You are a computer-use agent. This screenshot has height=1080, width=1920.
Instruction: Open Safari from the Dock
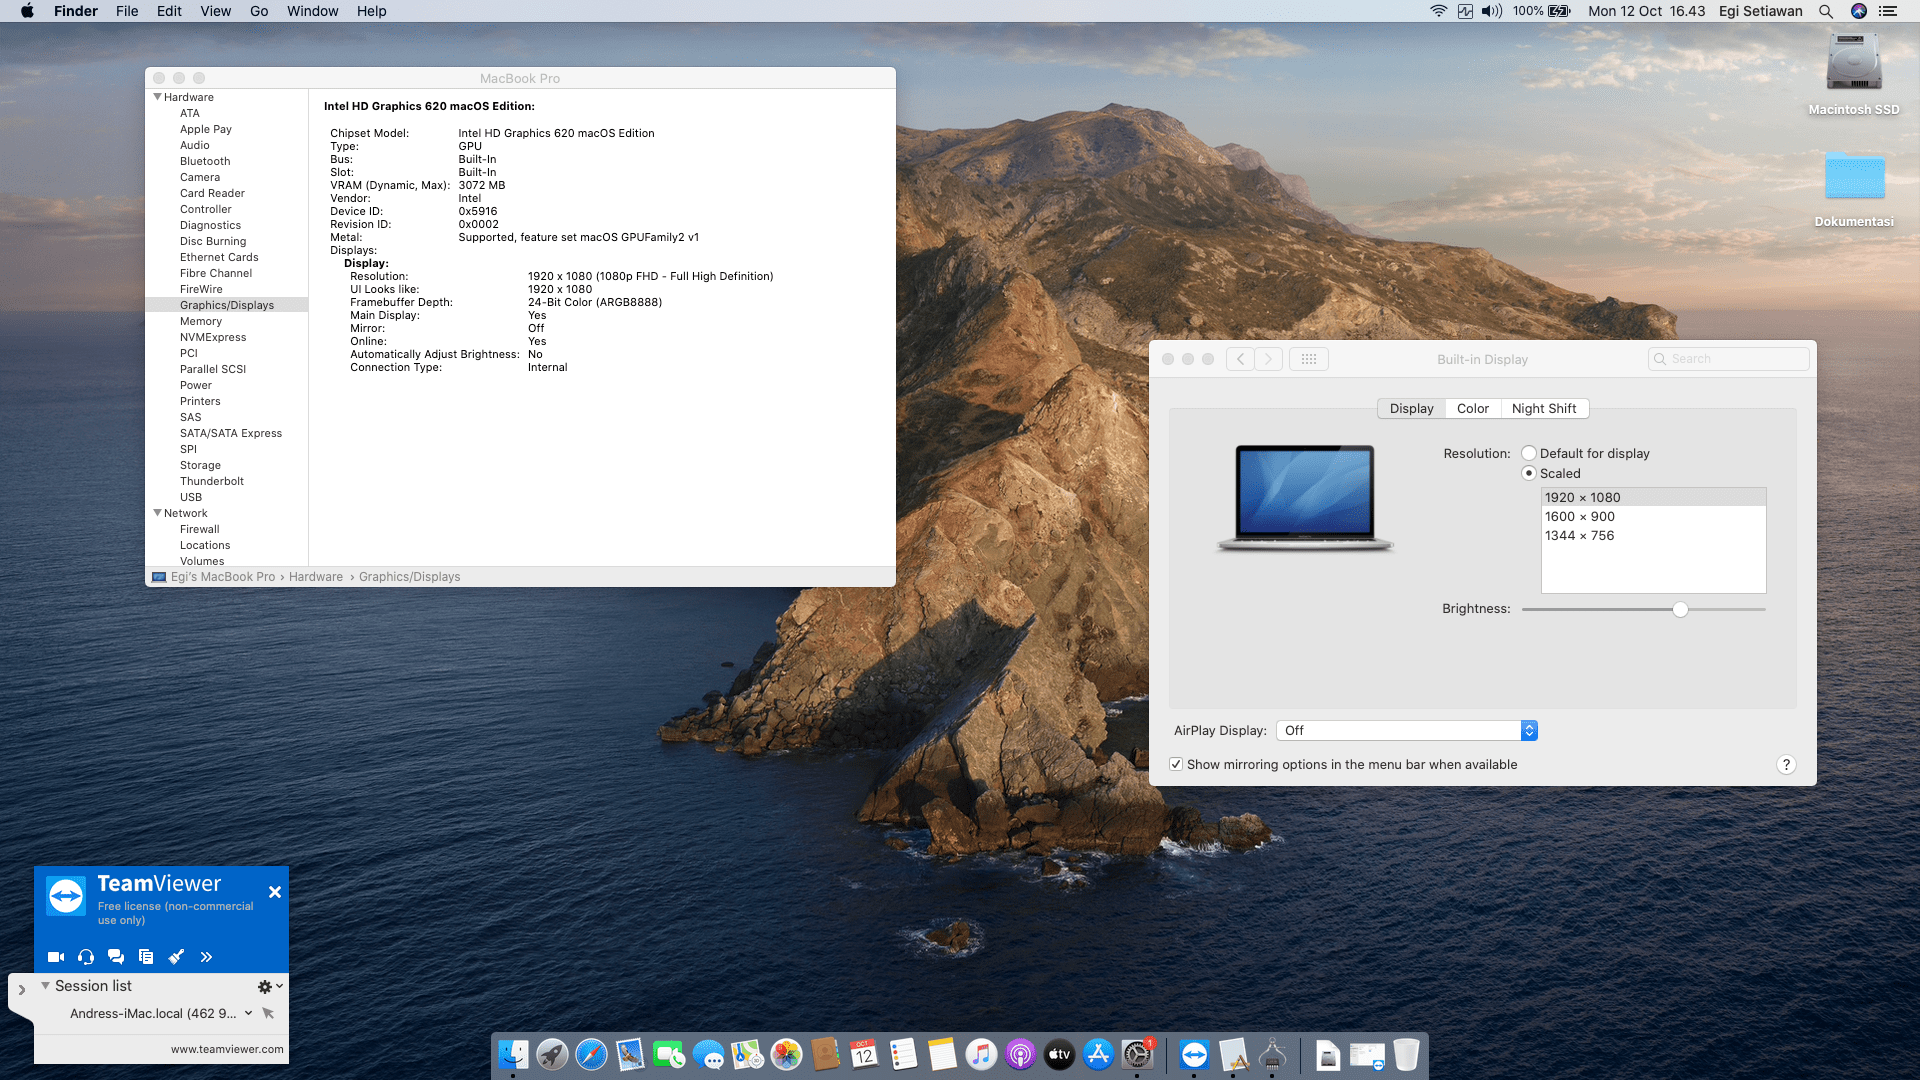[x=591, y=1055]
